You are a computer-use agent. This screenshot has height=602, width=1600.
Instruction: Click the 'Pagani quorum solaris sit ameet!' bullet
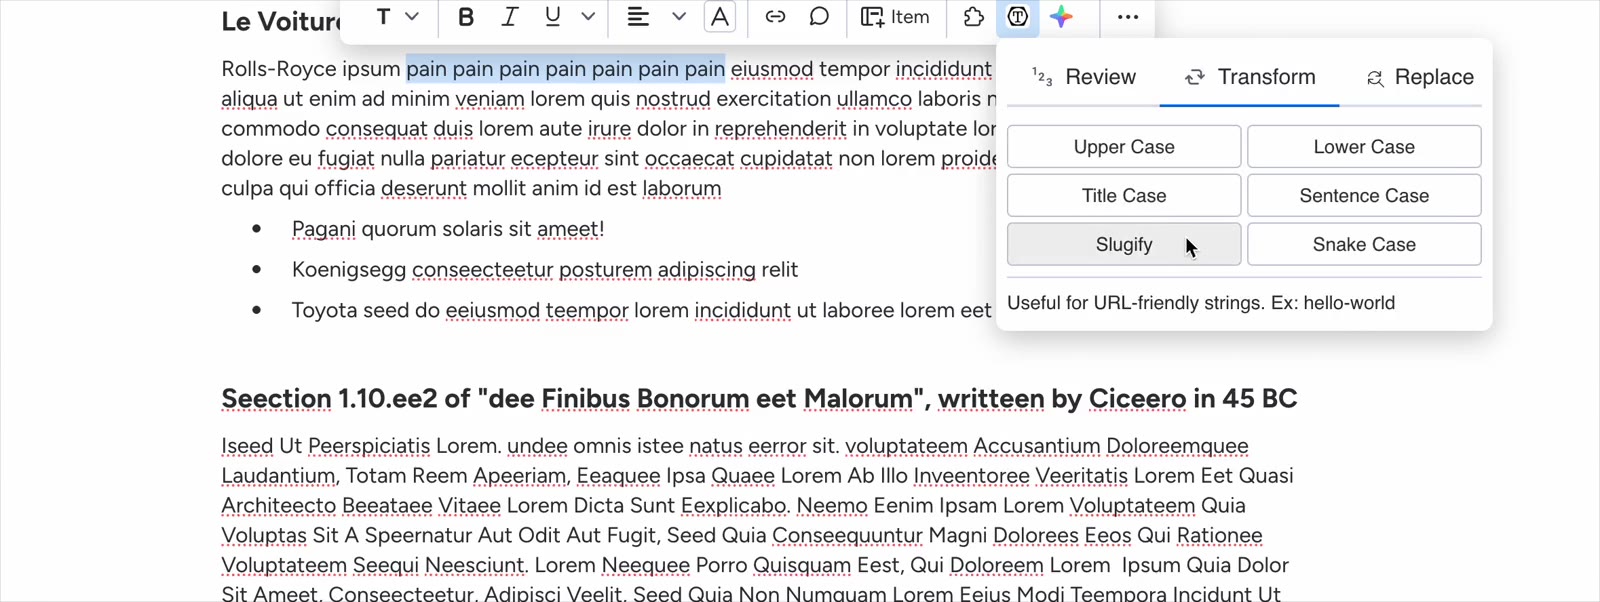point(448,229)
